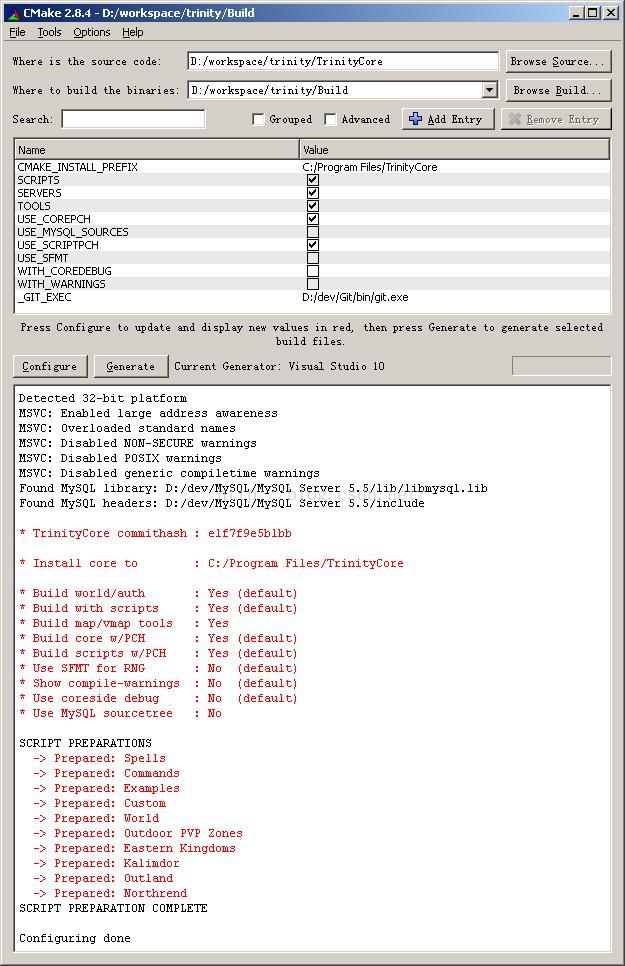Select the USE_MYSQL_SOURCES entry name
This screenshot has height=966, width=625.
73,232
